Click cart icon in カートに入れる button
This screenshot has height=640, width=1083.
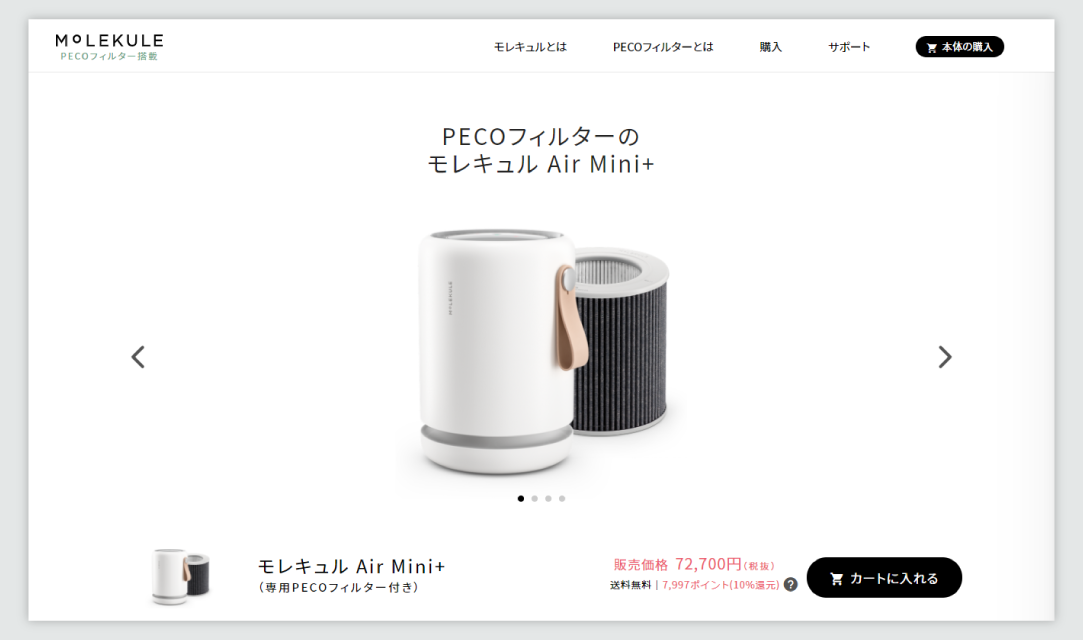point(836,579)
